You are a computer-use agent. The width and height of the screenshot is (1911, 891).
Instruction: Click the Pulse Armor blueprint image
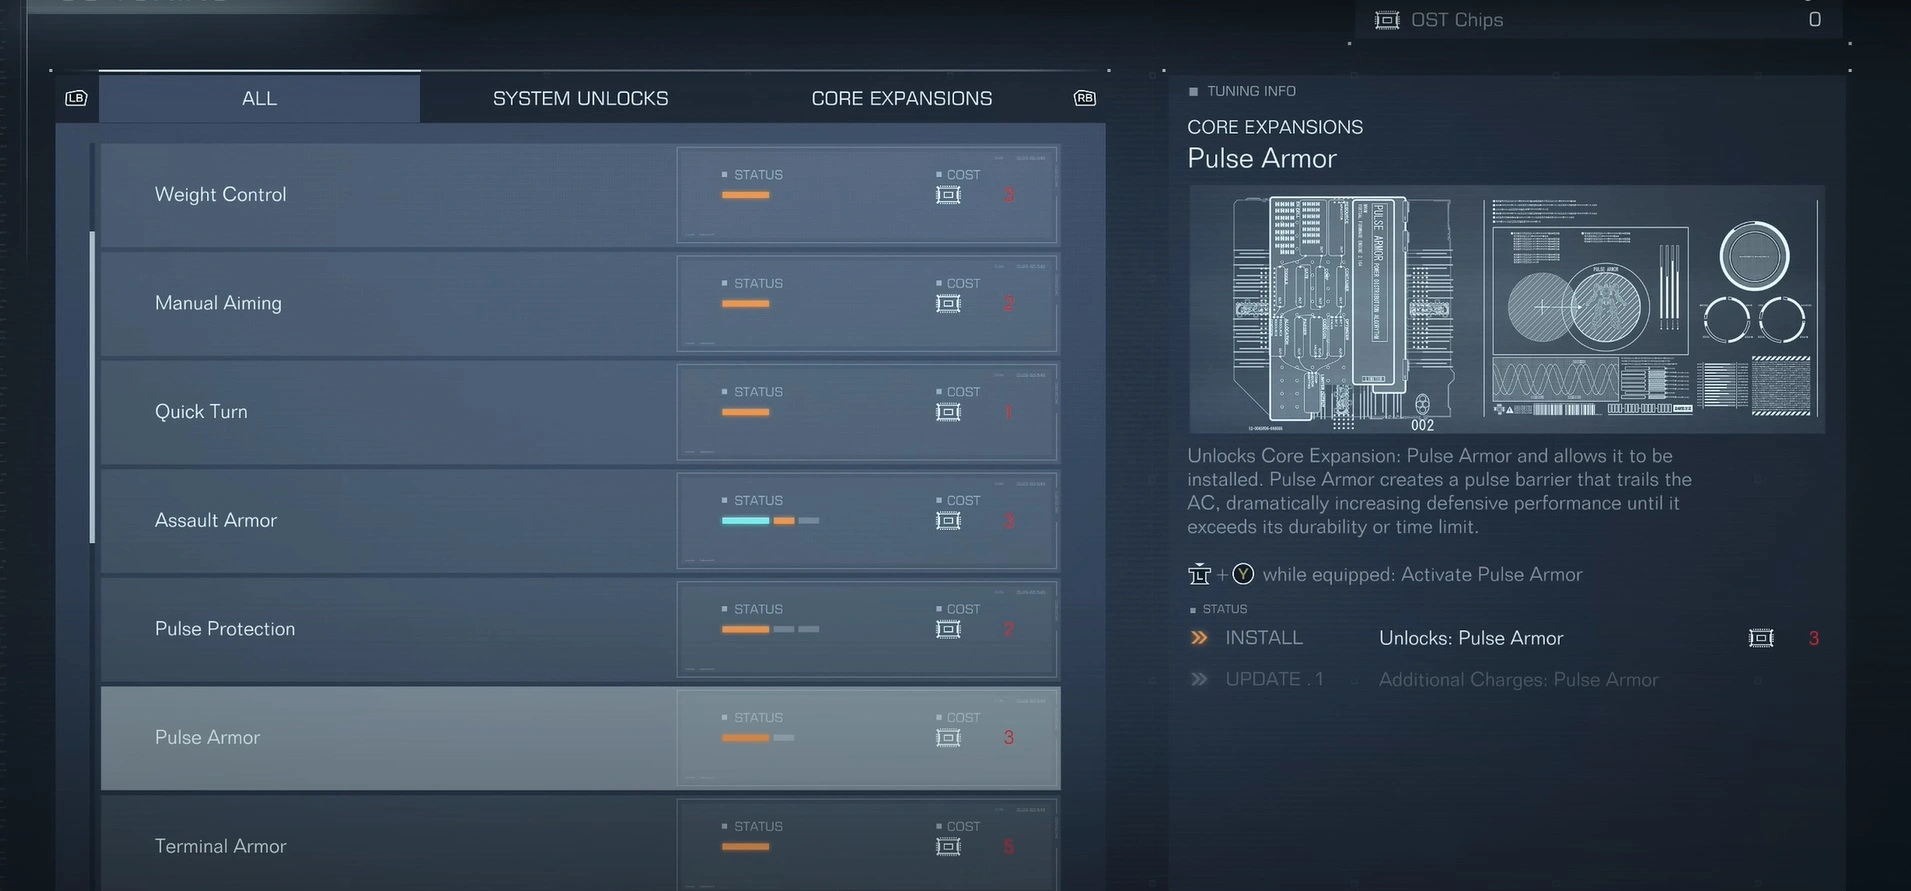point(1505,309)
